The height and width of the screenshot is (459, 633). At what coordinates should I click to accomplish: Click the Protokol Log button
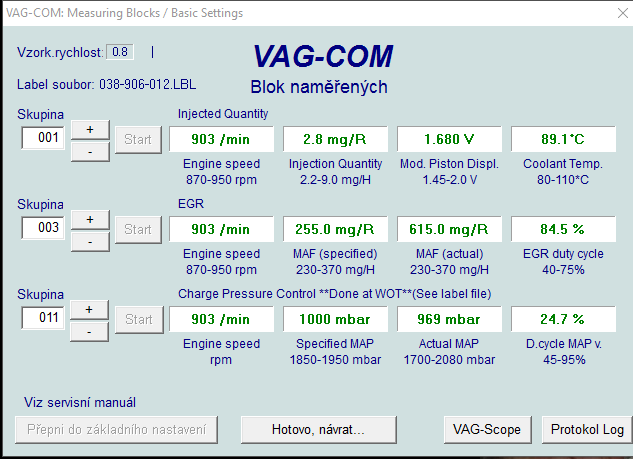[x=587, y=430]
